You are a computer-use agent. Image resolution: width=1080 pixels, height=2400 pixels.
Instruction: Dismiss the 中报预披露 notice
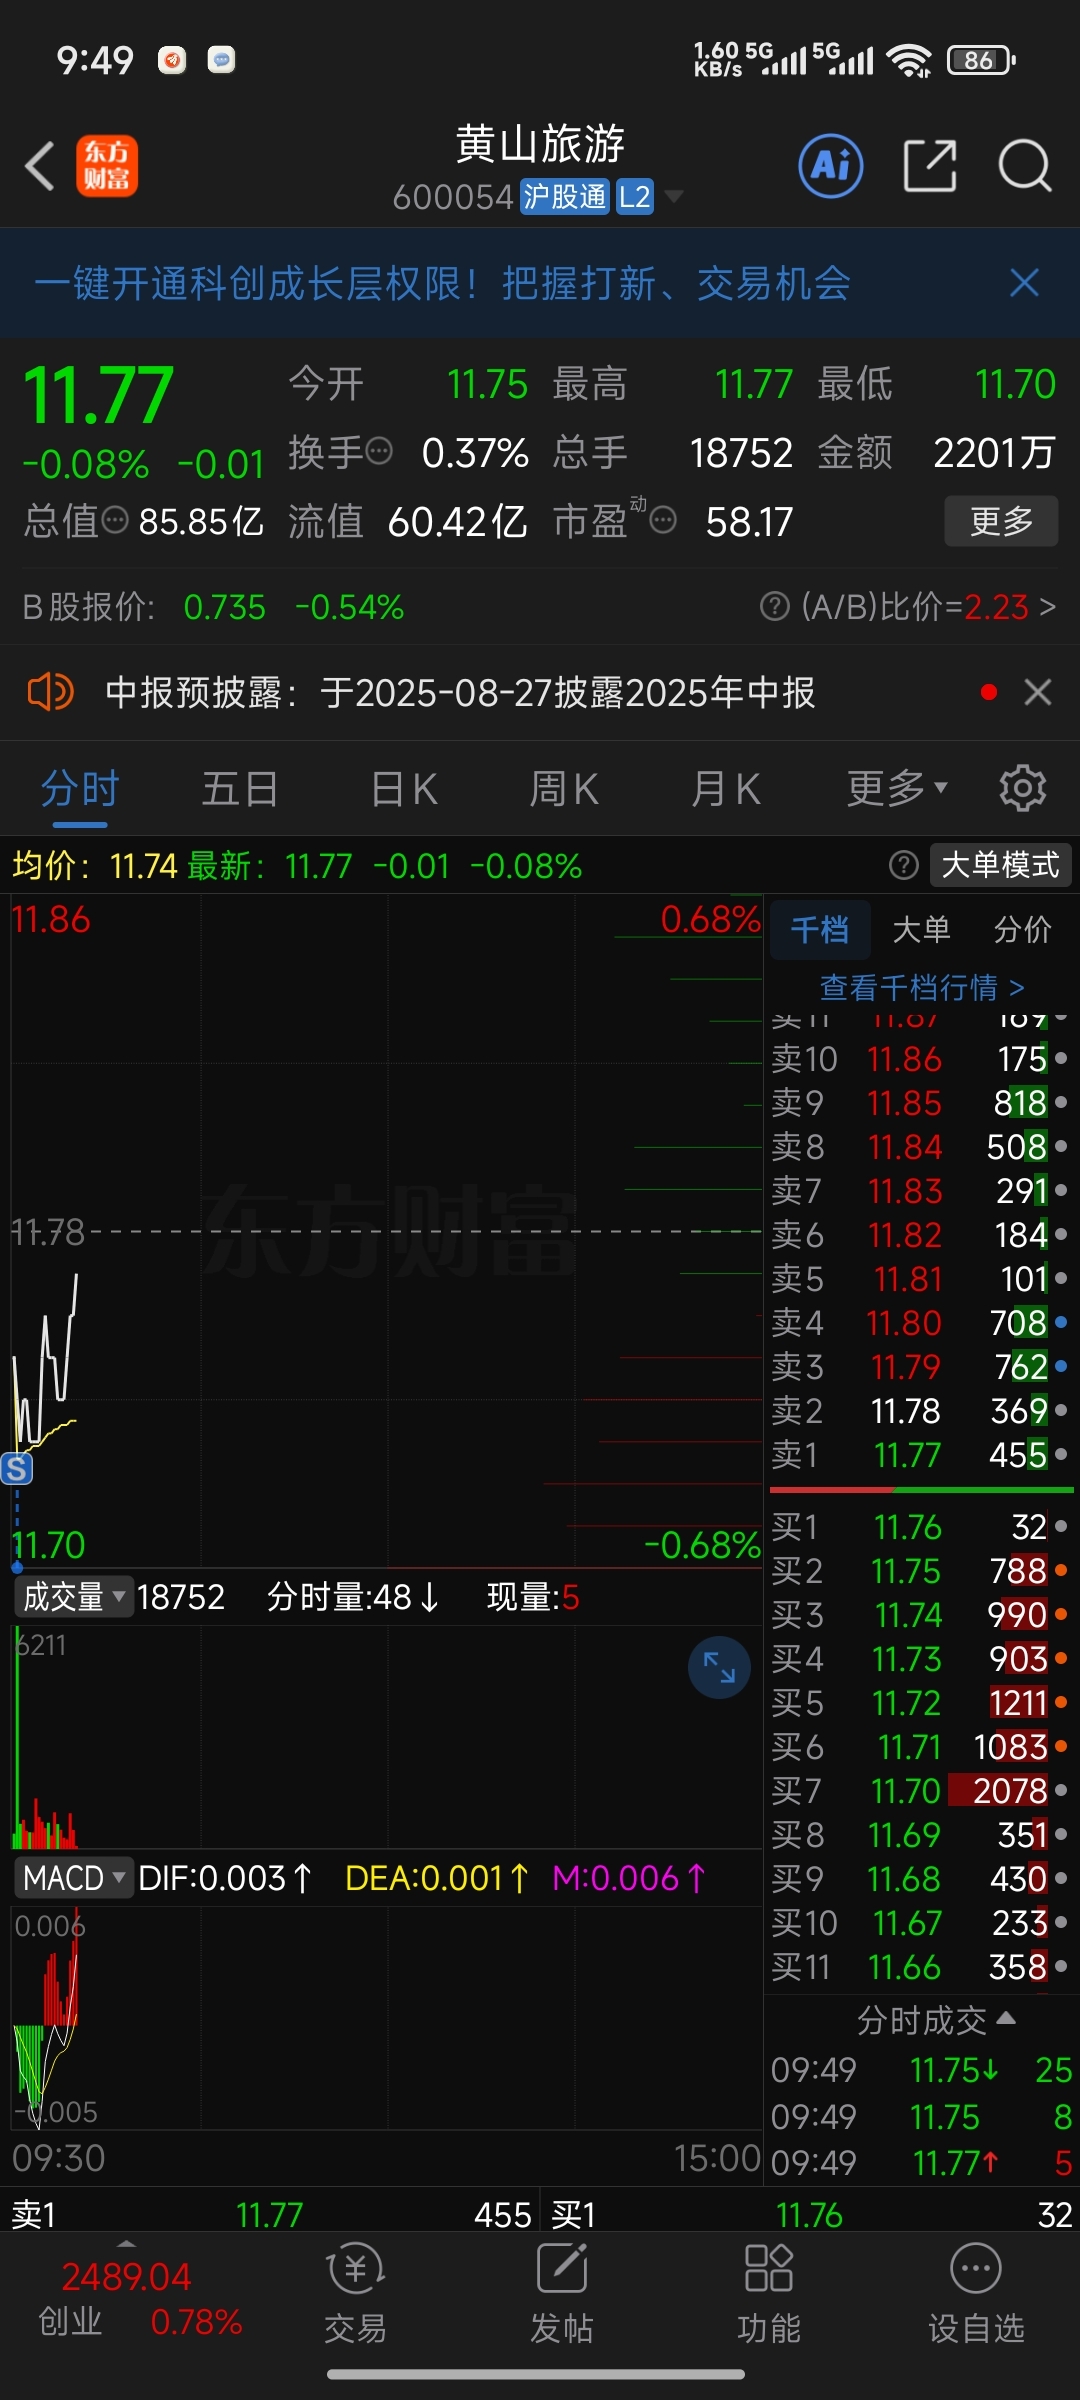click(x=1038, y=692)
